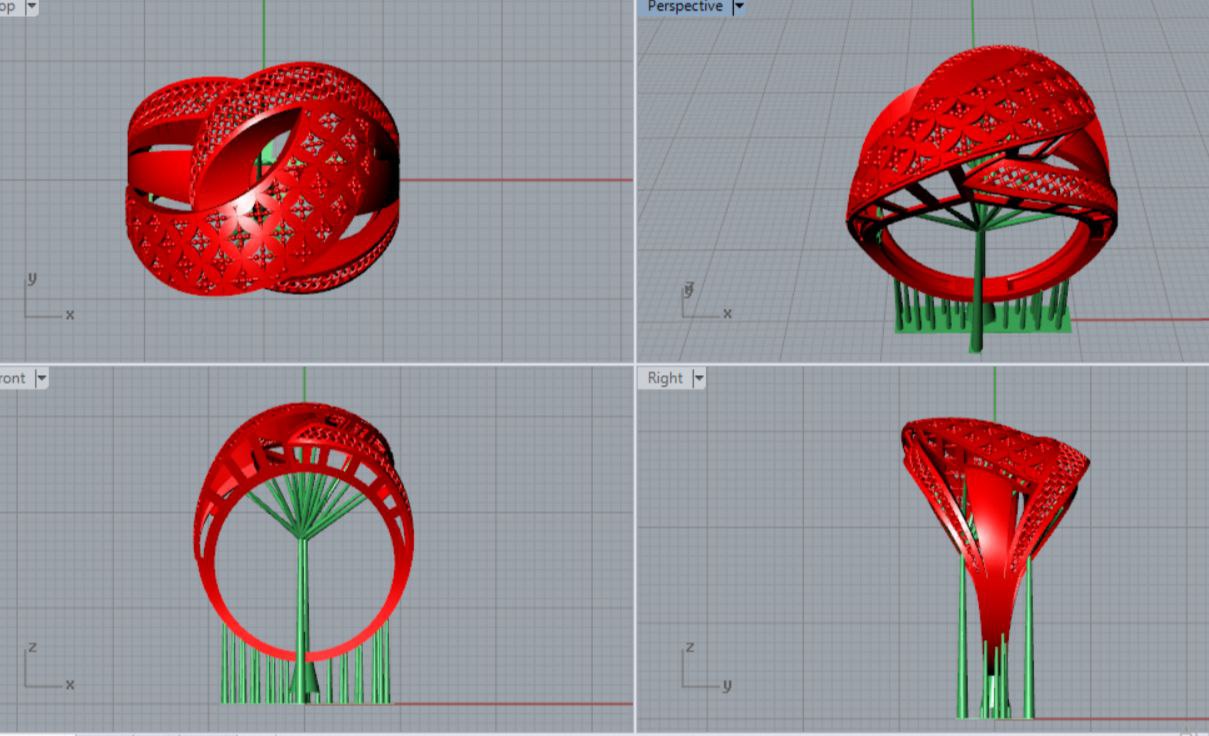Click the horizontal divider between Perspective and Right

pos(920,364)
